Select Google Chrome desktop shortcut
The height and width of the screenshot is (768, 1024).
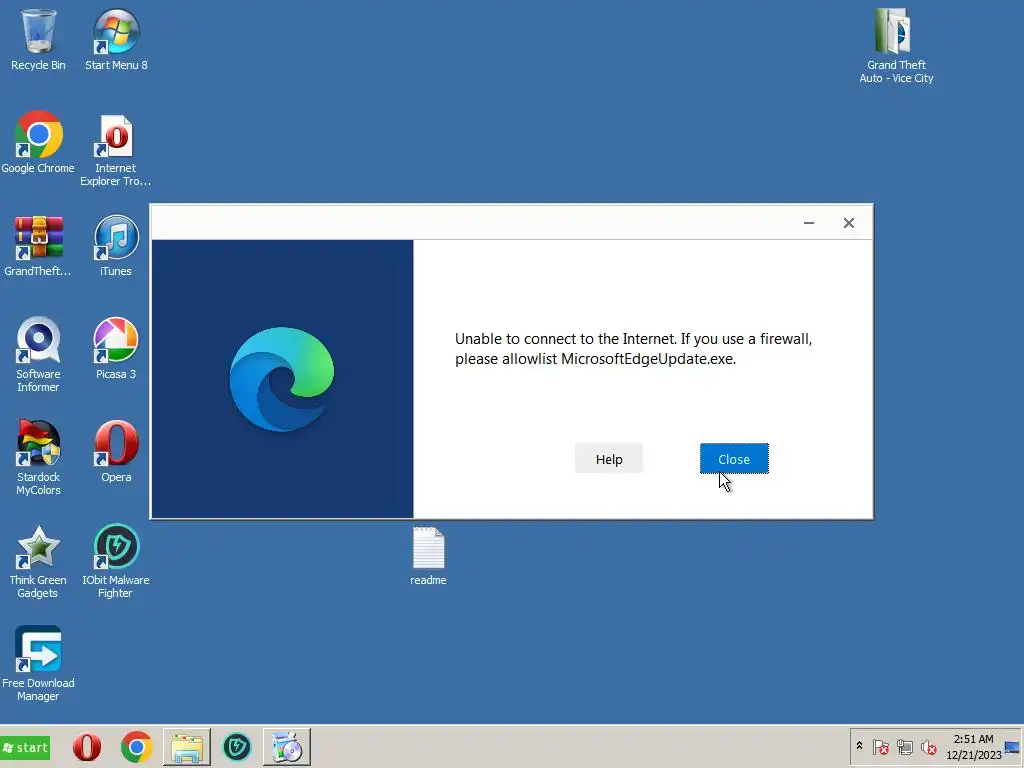(x=38, y=142)
